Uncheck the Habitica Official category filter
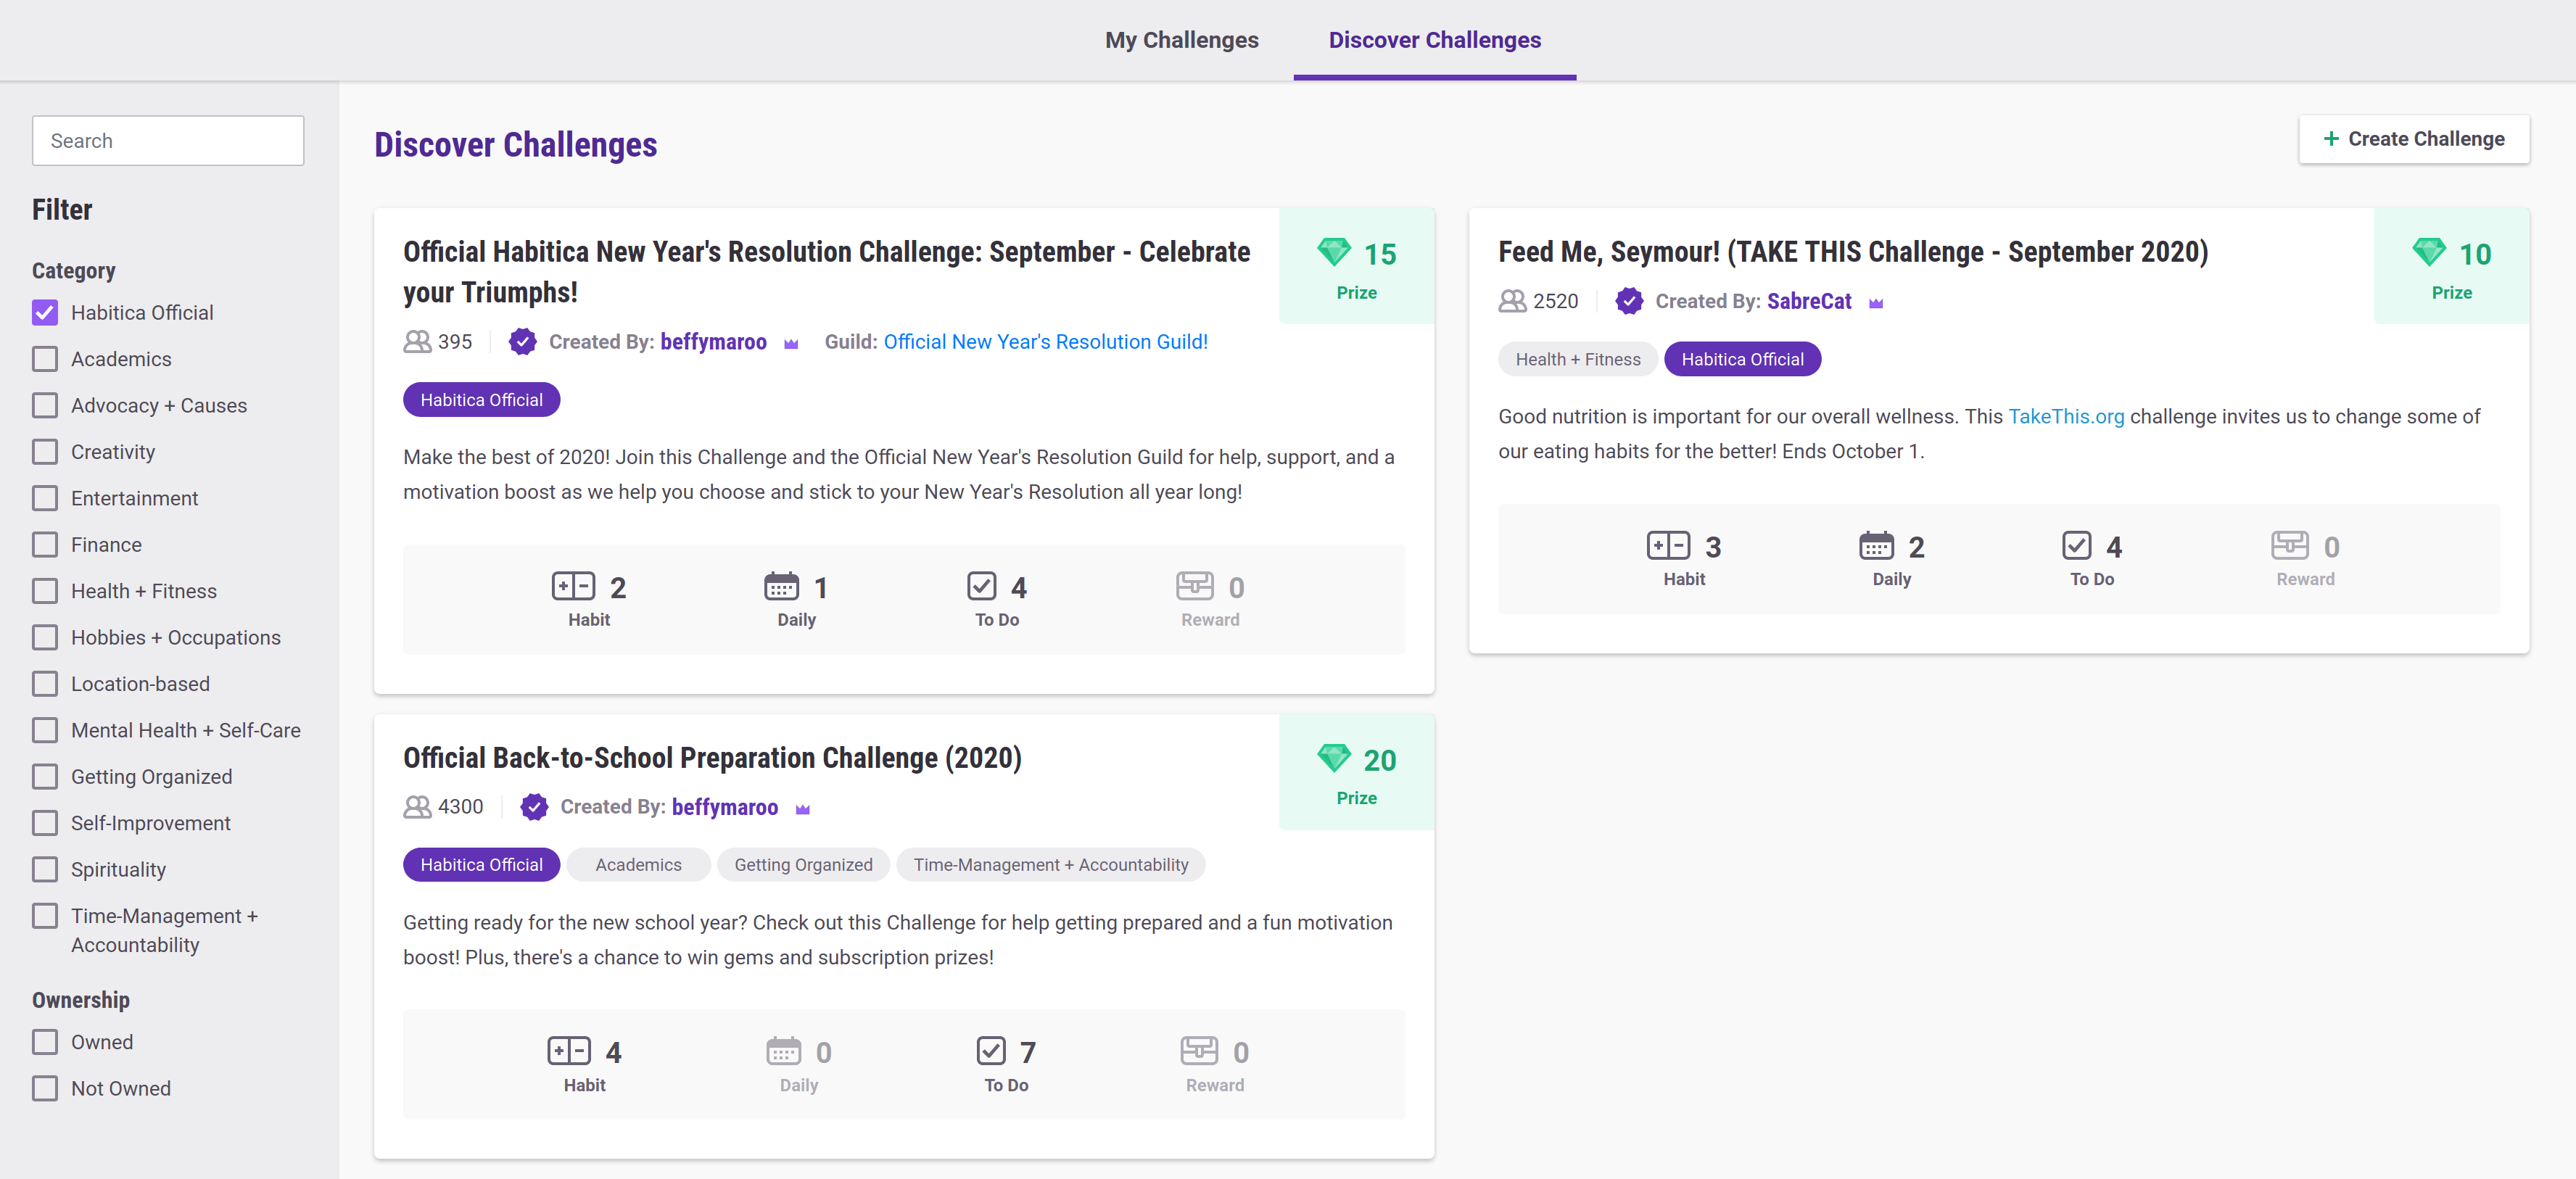 tap(45, 313)
